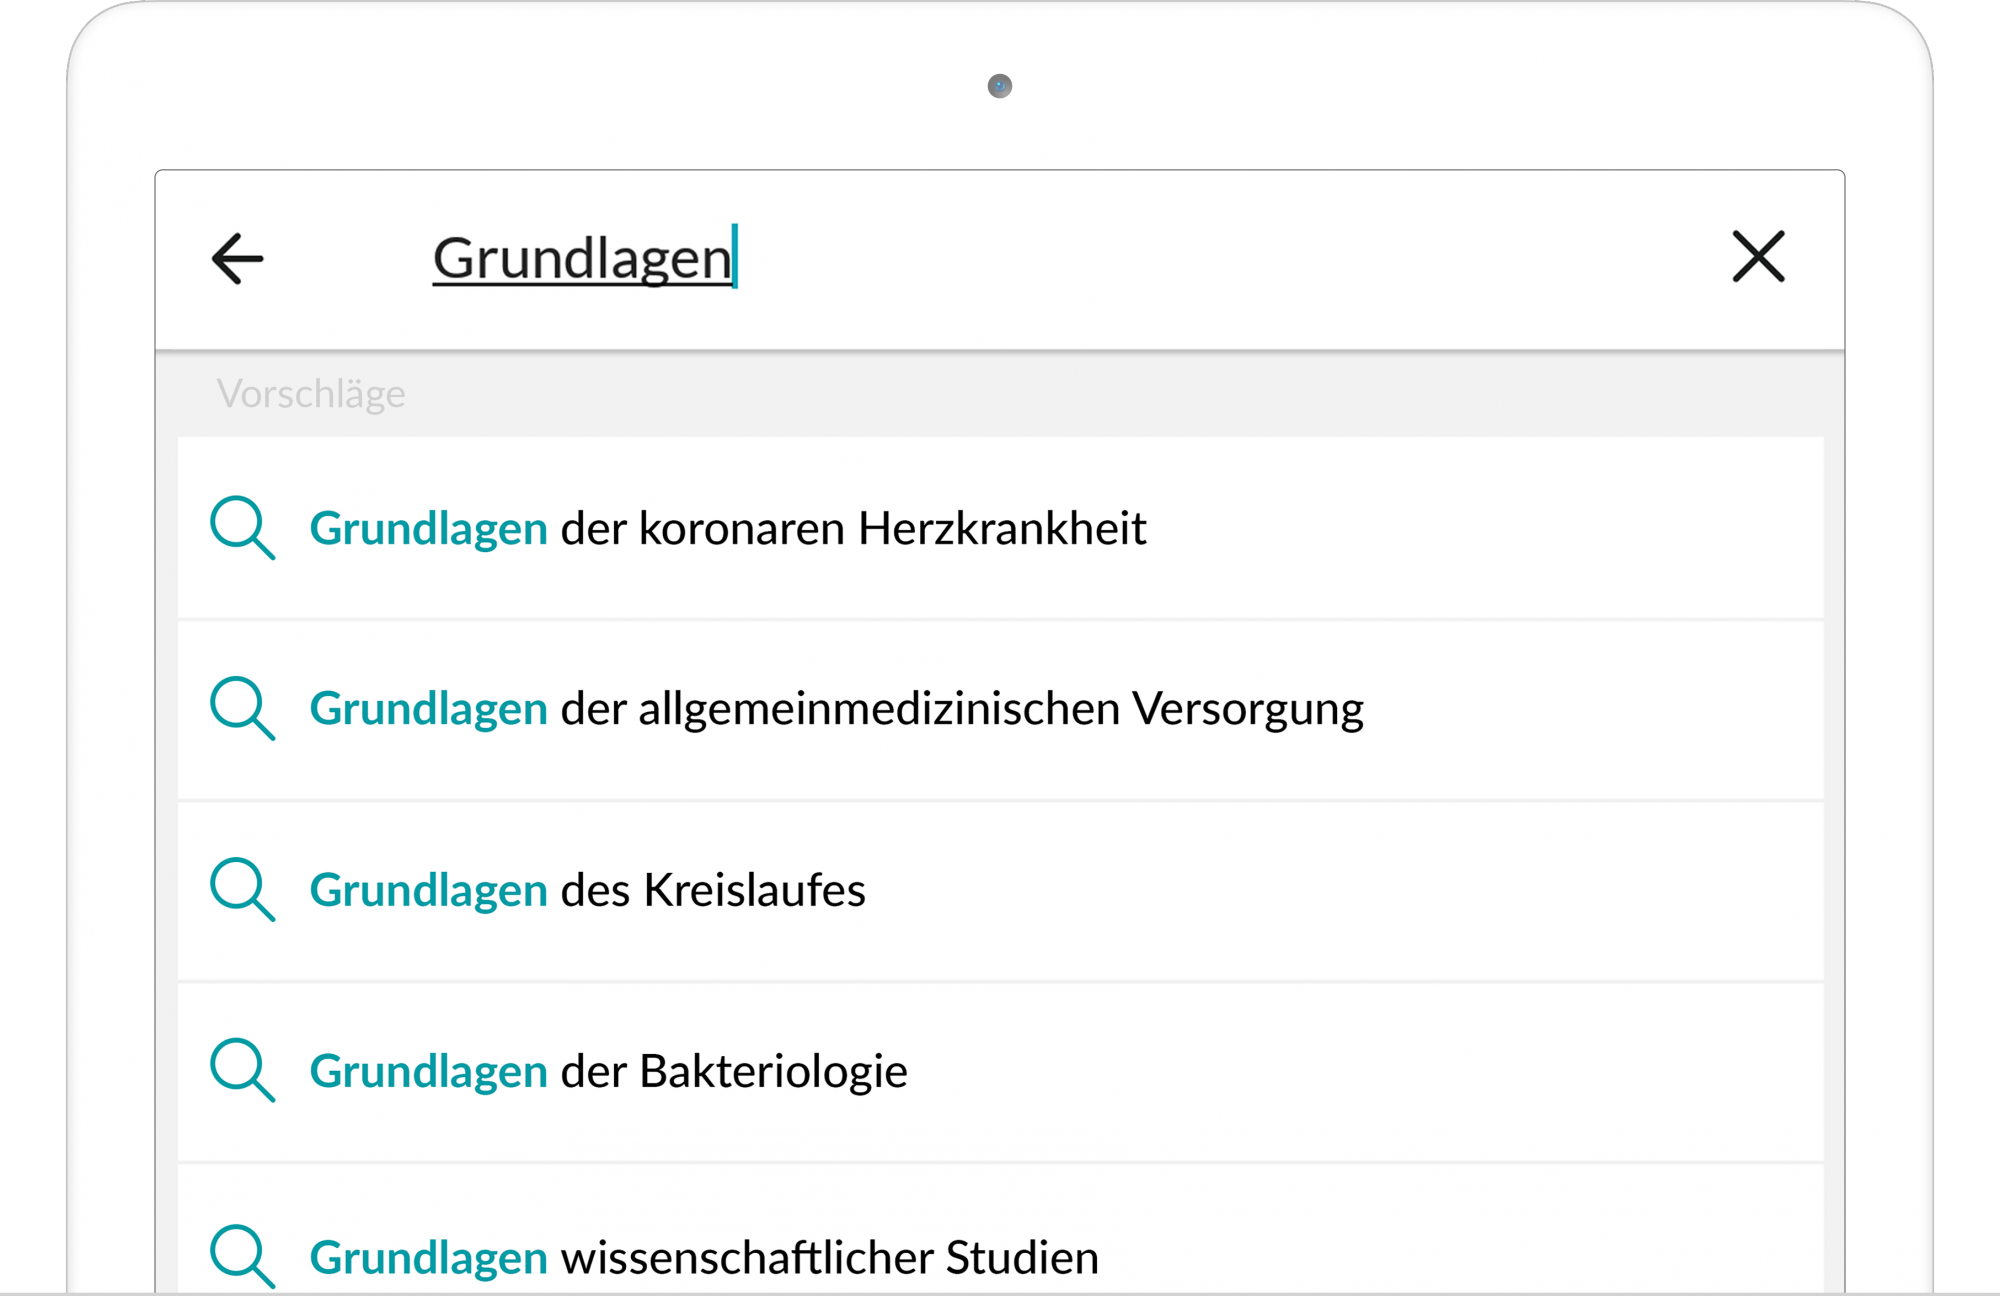2000x1296 pixels.
Task: Tap magnifier icon beside der Bakteriologie suggestion
Action: point(242,1070)
